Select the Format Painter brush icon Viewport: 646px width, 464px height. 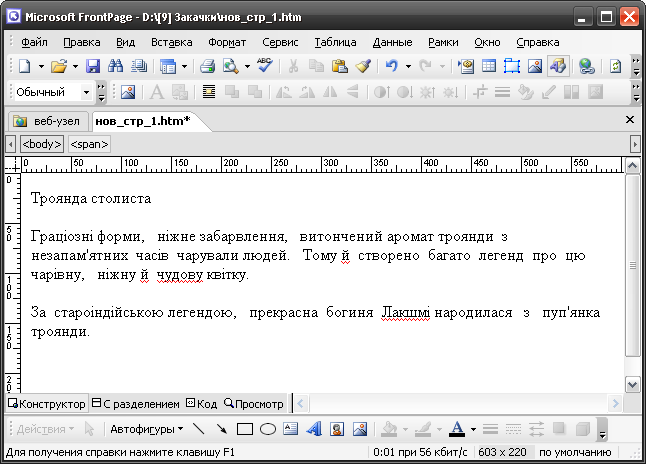click(362, 67)
